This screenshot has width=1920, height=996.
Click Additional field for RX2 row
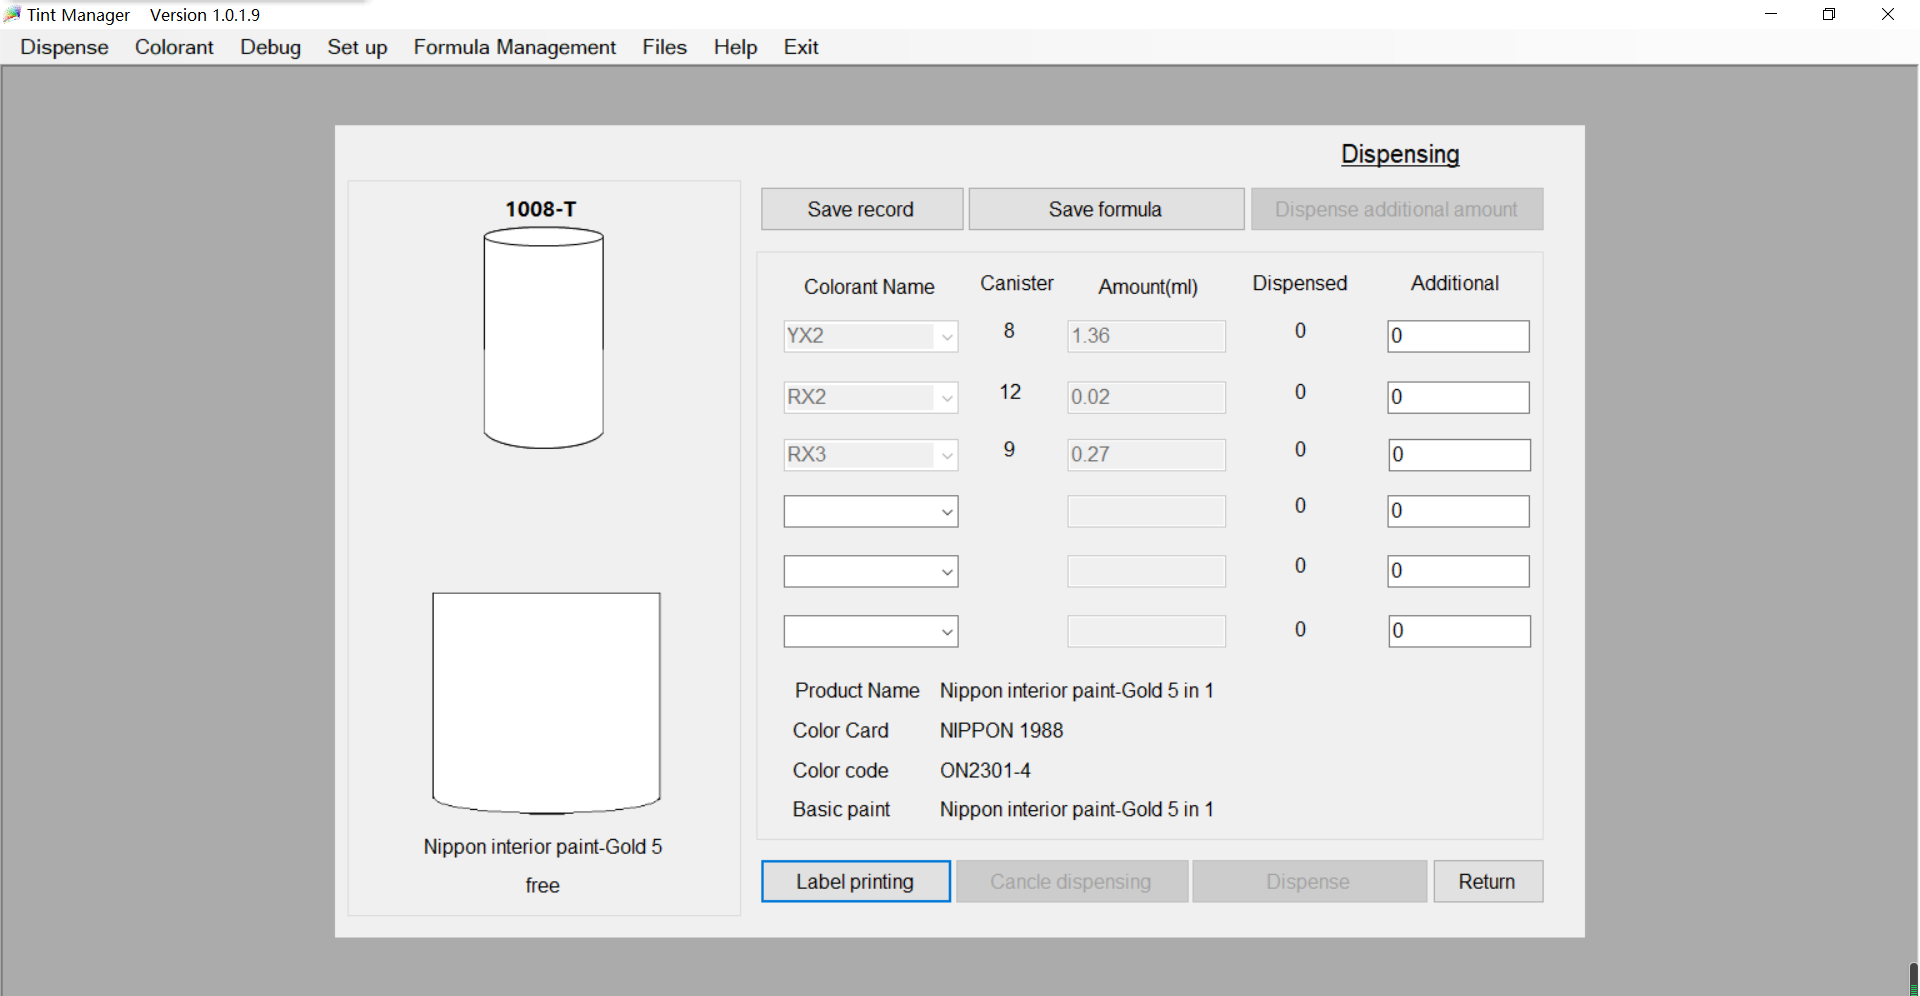point(1459,397)
